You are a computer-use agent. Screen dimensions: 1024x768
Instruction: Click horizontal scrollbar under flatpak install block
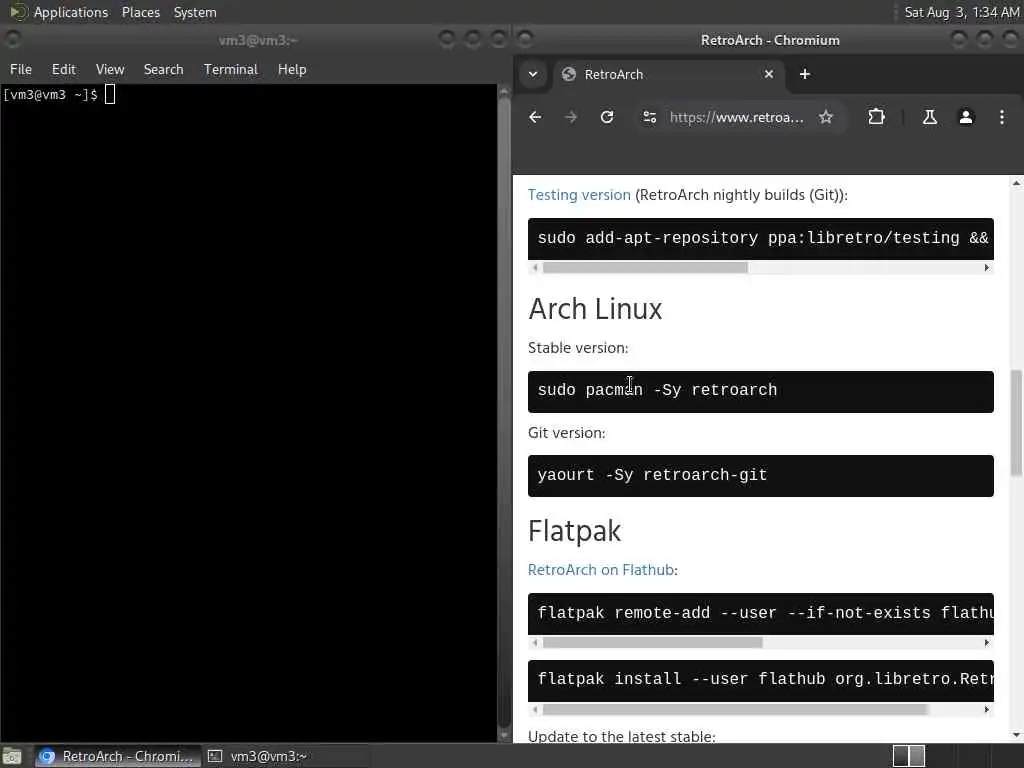(x=735, y=709)
